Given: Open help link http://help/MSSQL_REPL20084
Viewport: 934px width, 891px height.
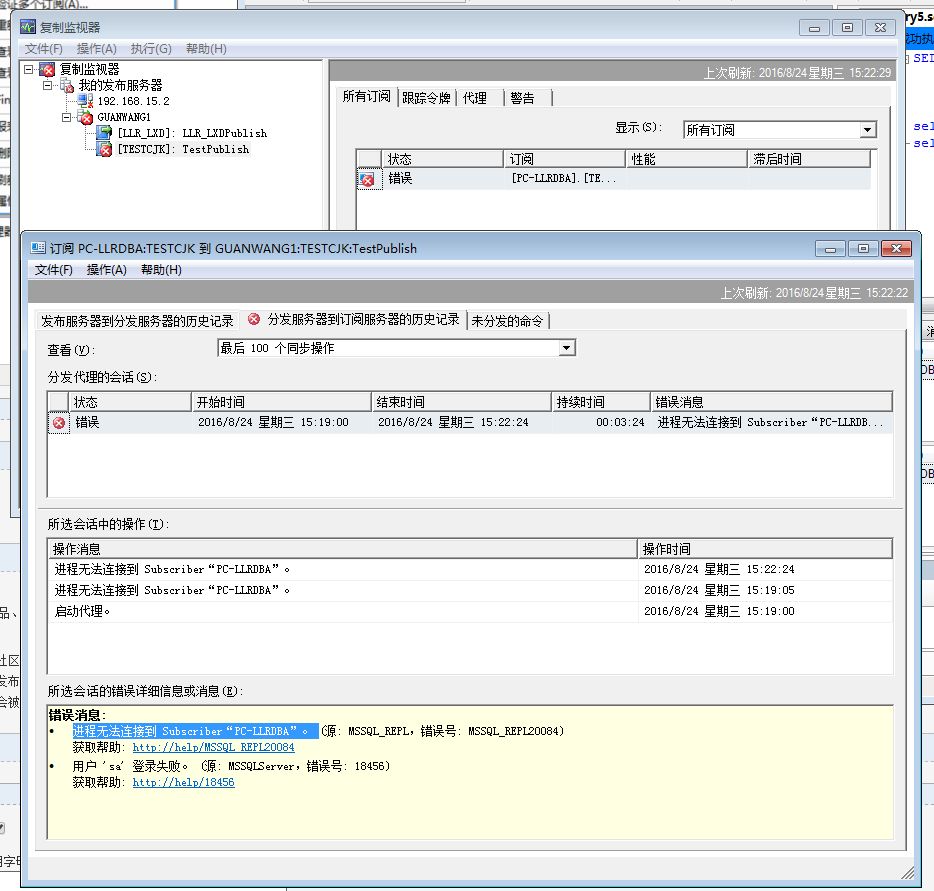Looking at the screenshot, I should pyautogui.click(x=213, y=747).
